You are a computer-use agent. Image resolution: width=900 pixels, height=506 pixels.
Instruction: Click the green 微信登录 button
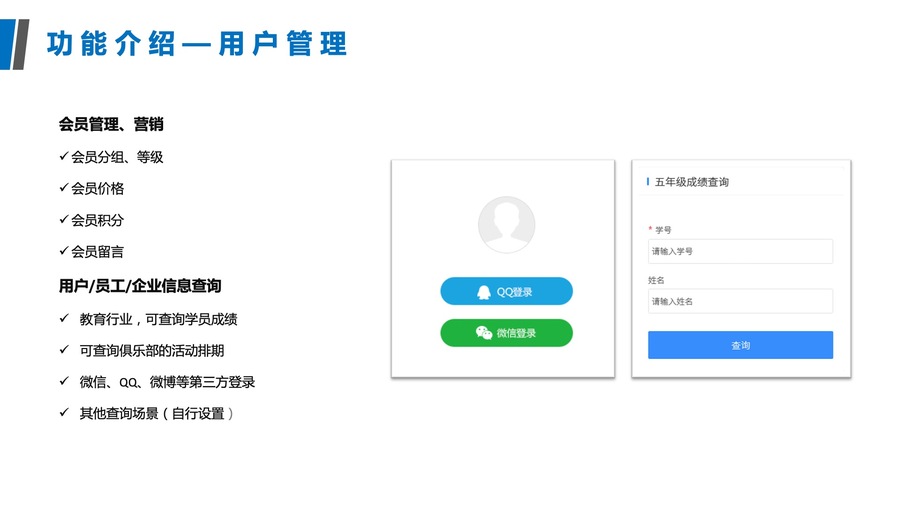coord(506,333)
